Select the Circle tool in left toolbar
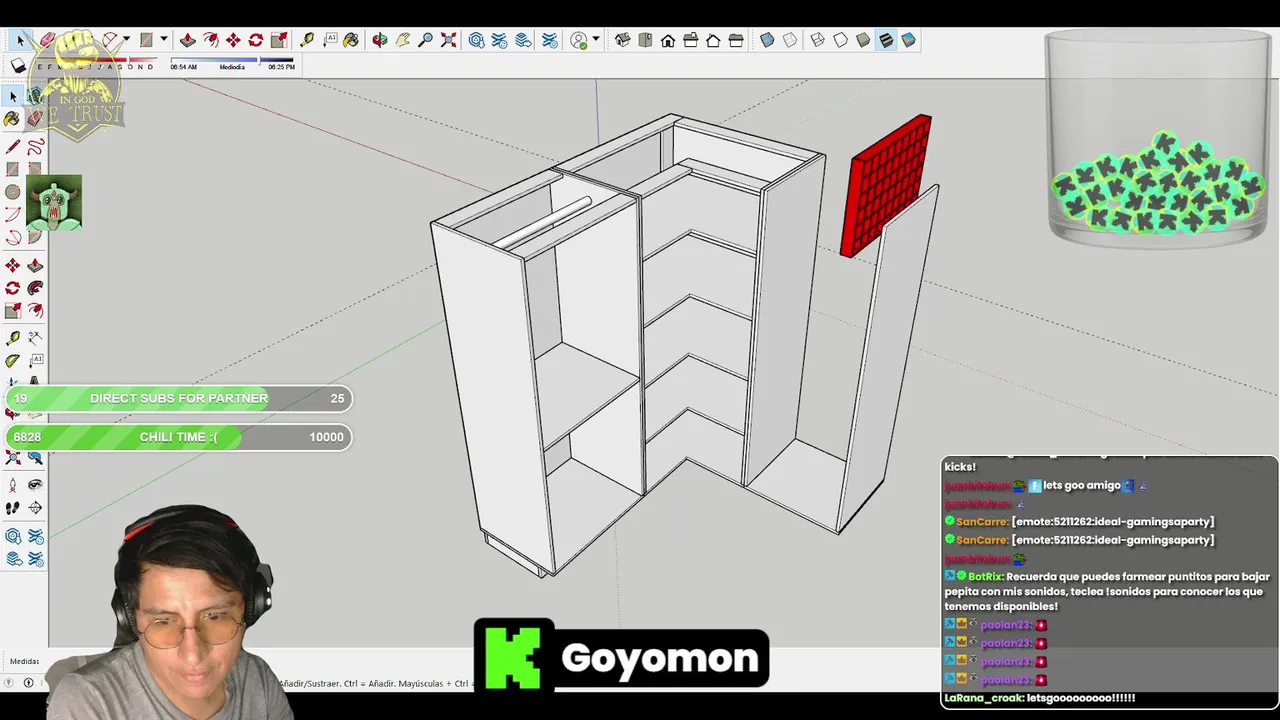1280x720 pixels. click(x=13, y=192)
